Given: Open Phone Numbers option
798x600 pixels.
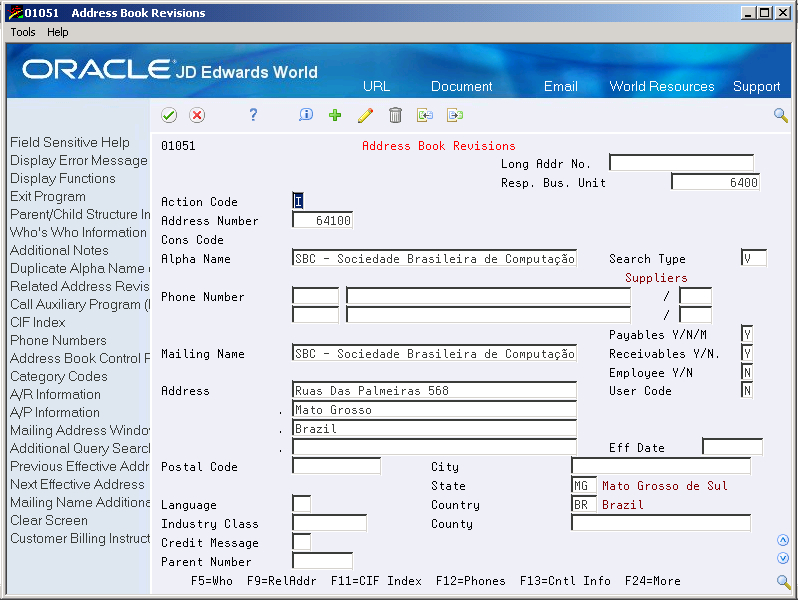Looking at the screenshot, I should pyautogui.click(x=58, y=340).
